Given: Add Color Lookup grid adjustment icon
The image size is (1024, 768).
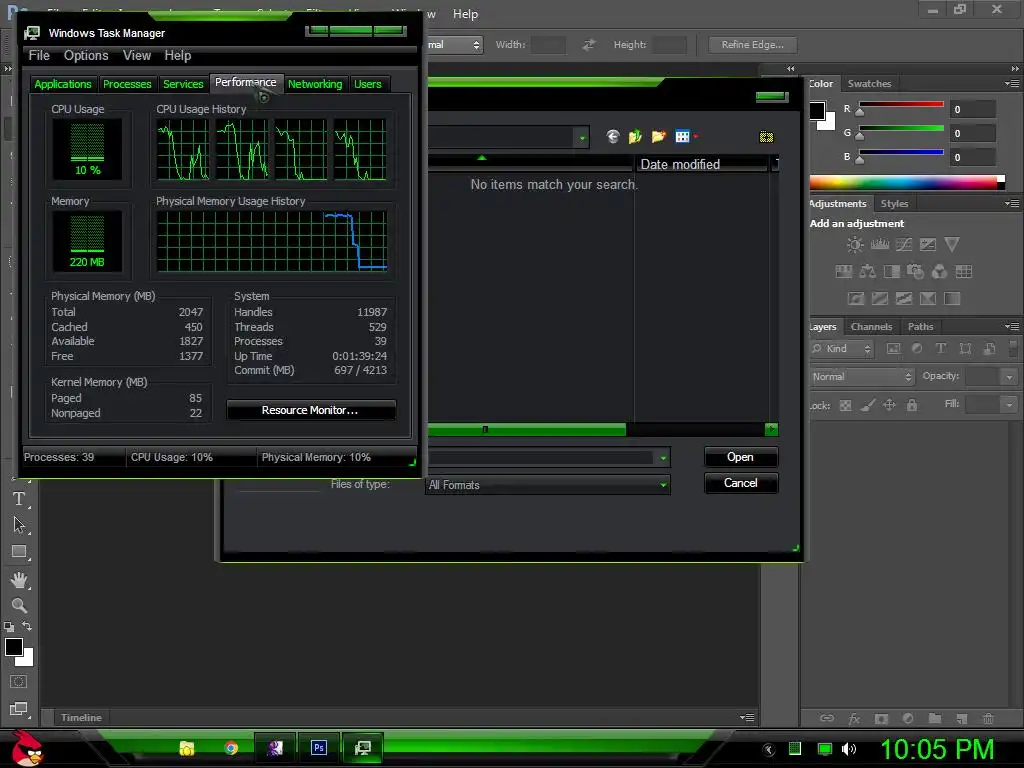Looking at the screenshot, I should coord(964,272).
